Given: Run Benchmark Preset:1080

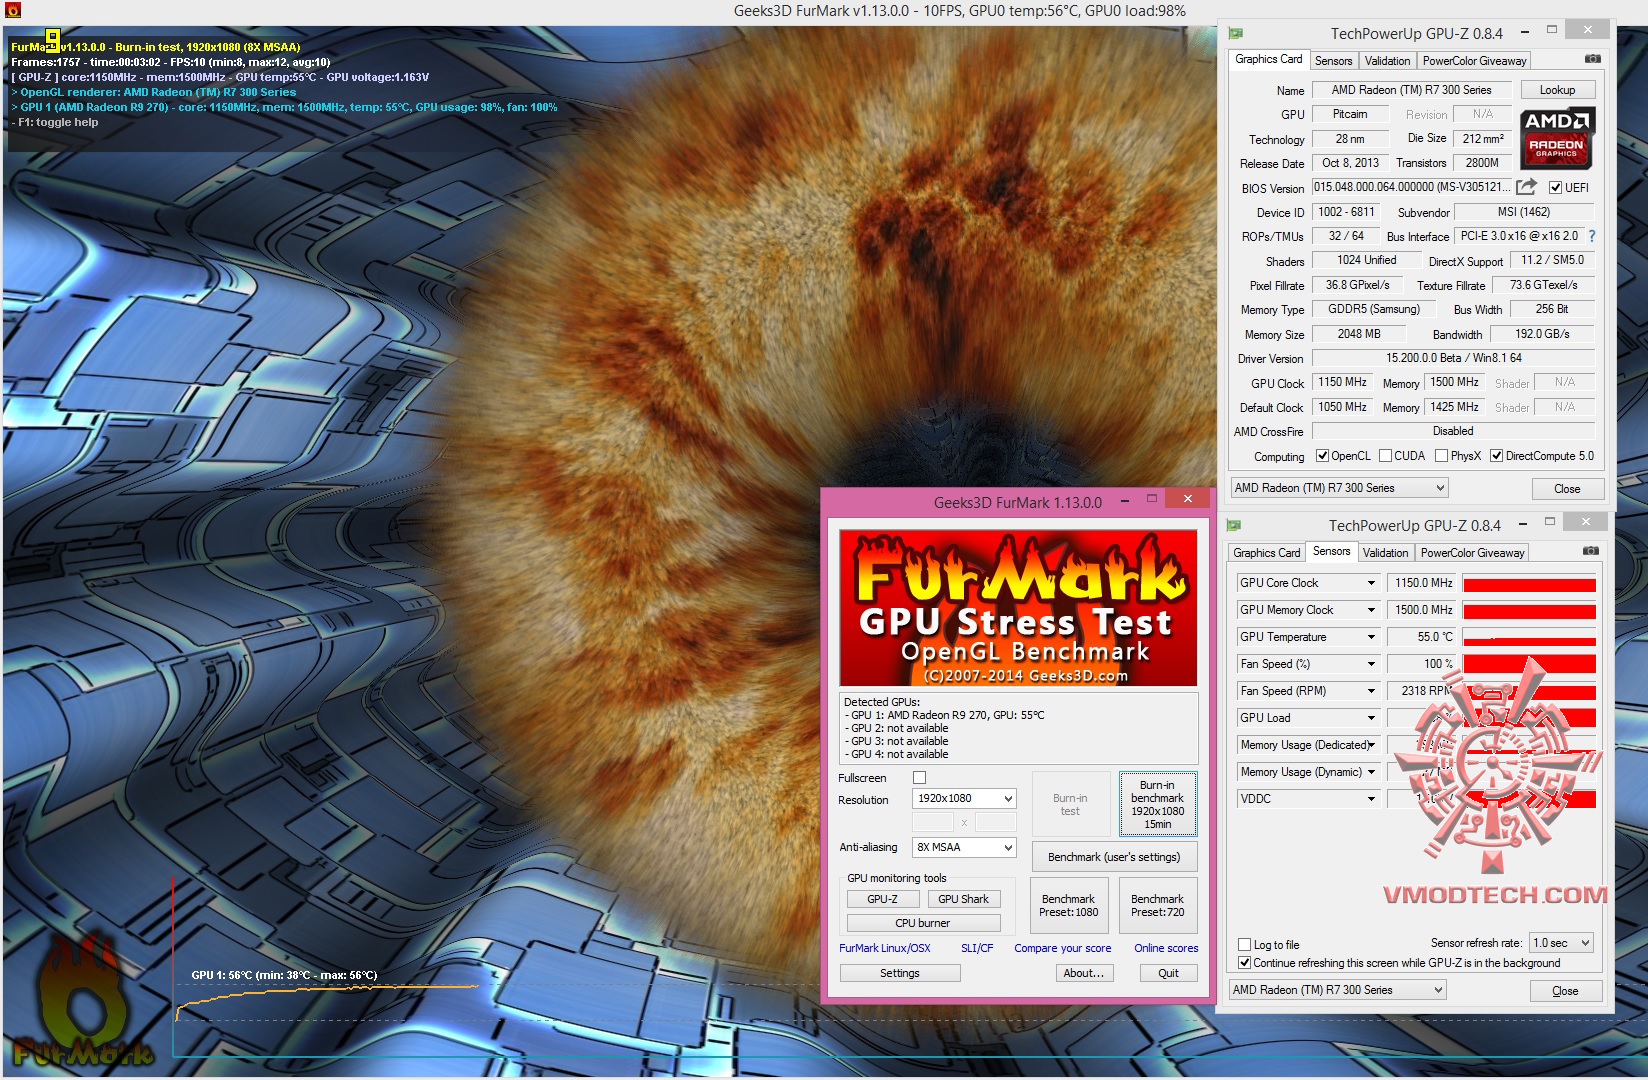Looking at the screenshot, I should (x=1068, y=906).
